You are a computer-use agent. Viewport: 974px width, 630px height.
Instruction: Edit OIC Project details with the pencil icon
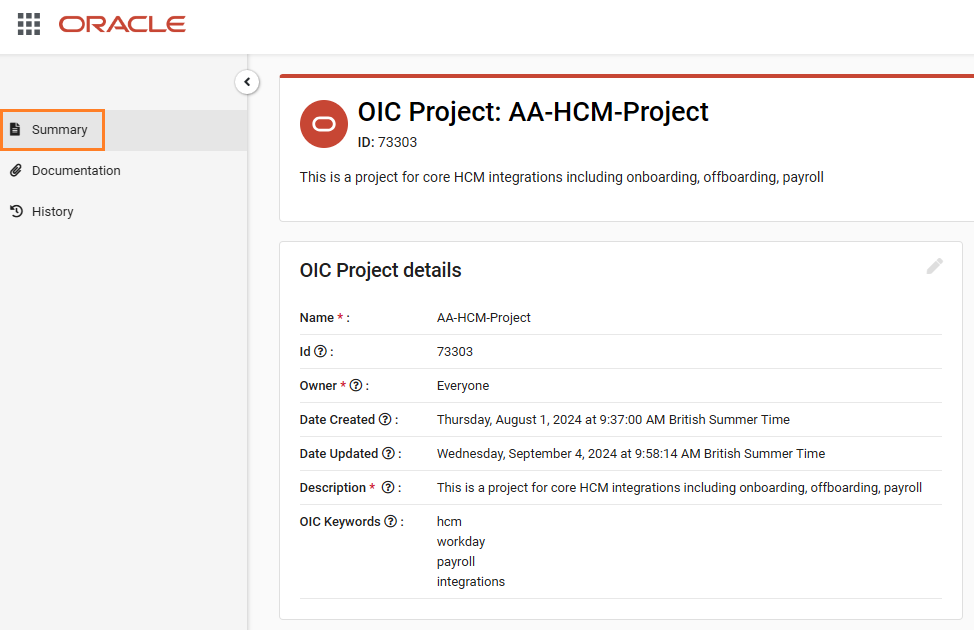pyautogui.click(x=934, y=267)
